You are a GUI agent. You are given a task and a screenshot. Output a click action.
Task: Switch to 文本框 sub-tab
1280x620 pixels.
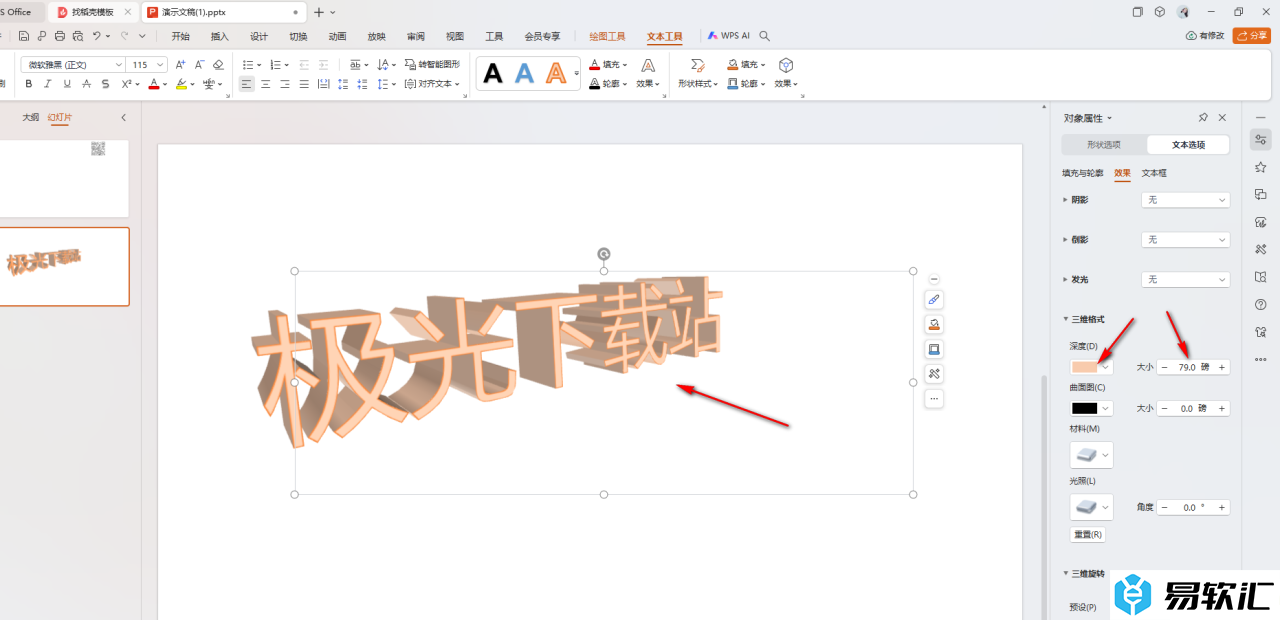coord(1154,173)
